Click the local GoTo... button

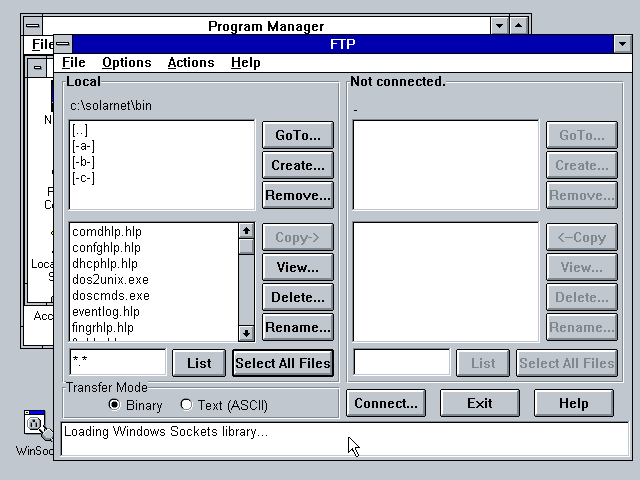tap(298, 135)
